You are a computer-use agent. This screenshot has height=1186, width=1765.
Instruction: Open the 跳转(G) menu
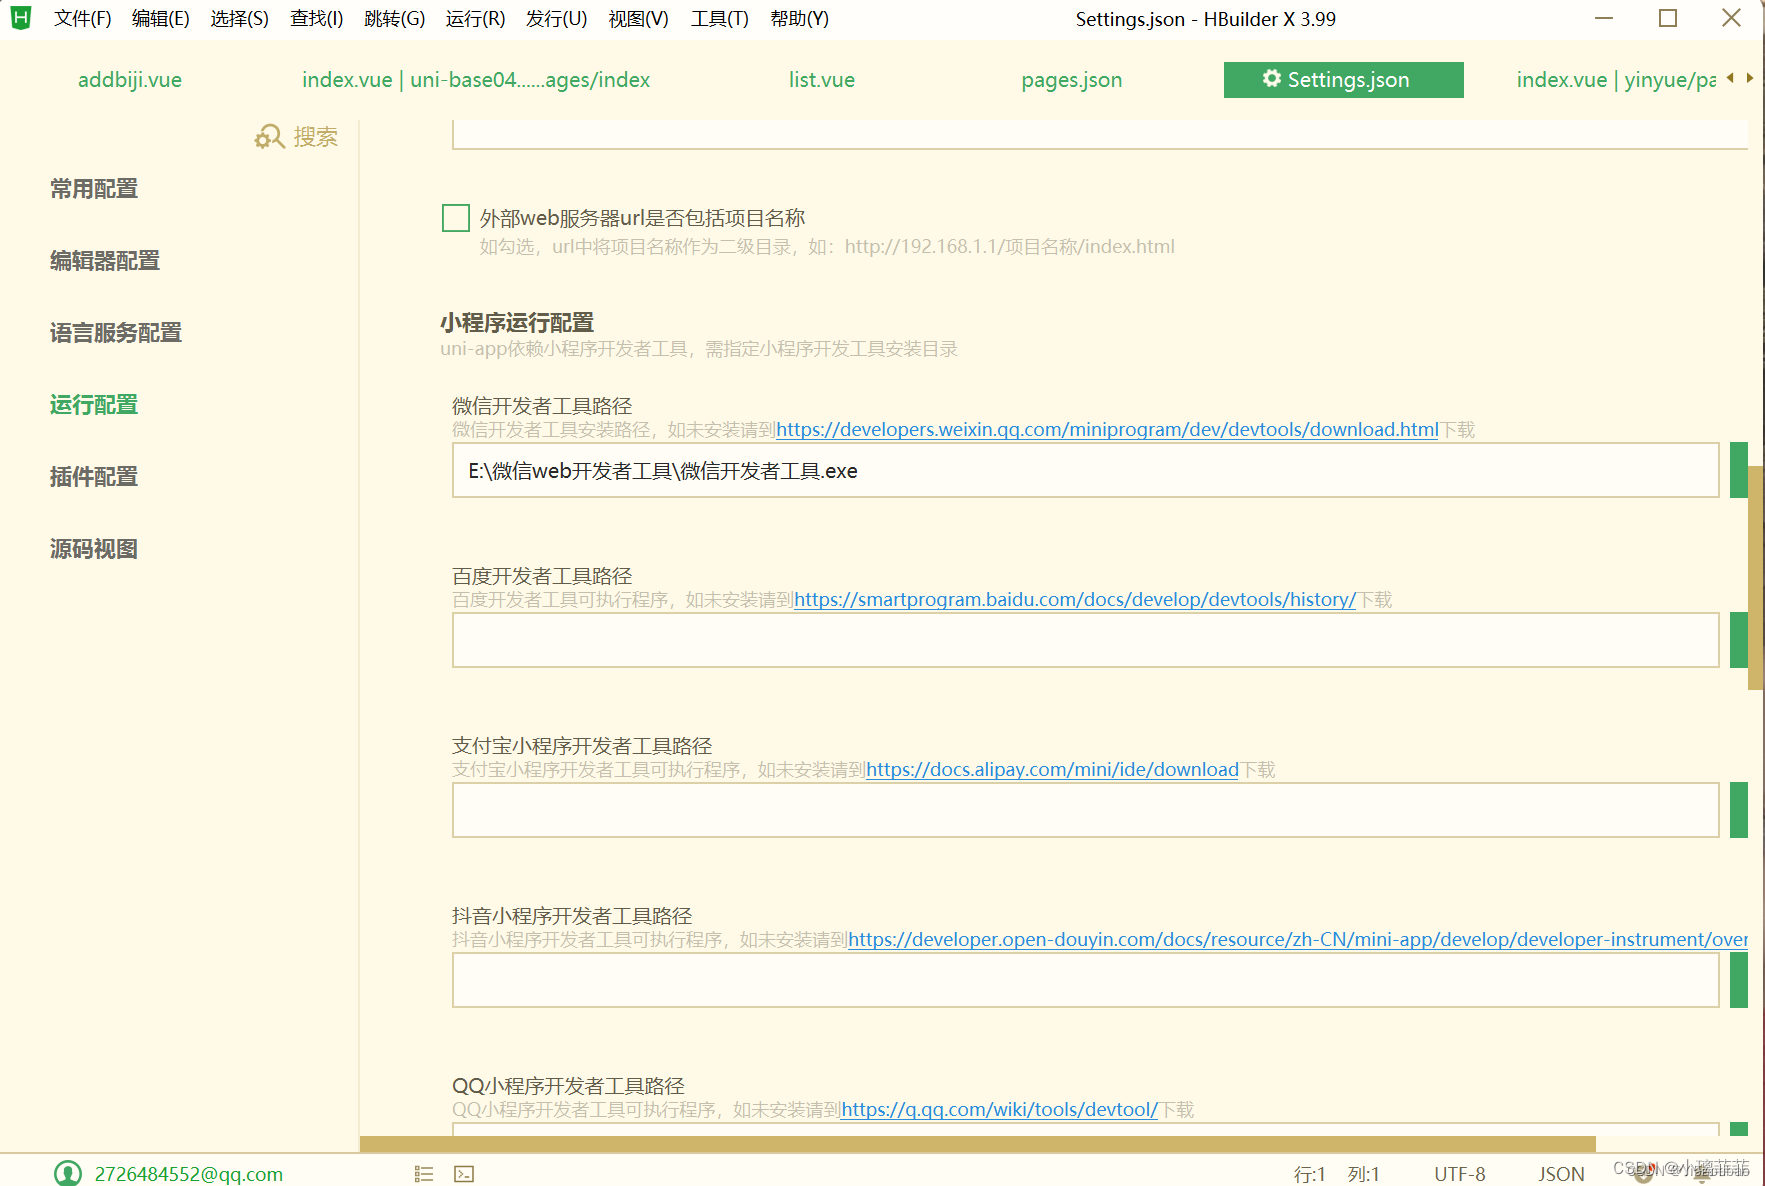pyautogui.click(x=394, y=19)
